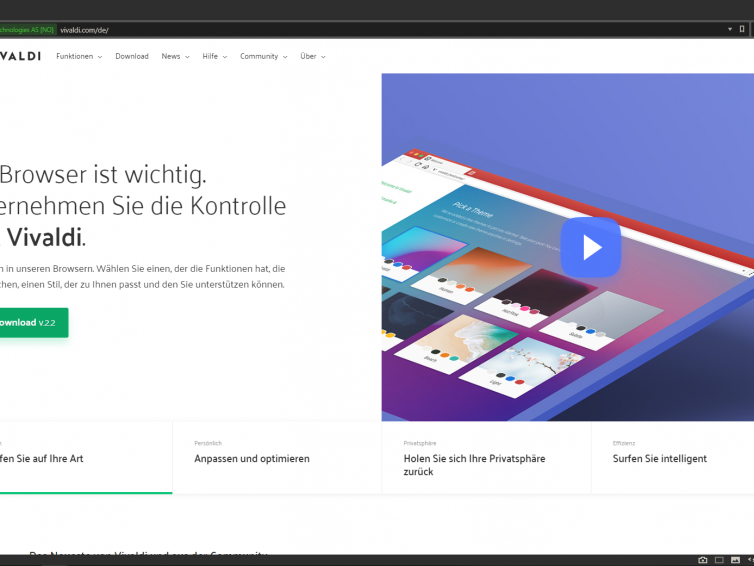The image size is (754, 566).
Task: Click the green Download v2.2 button
Action: pos(33,323)
